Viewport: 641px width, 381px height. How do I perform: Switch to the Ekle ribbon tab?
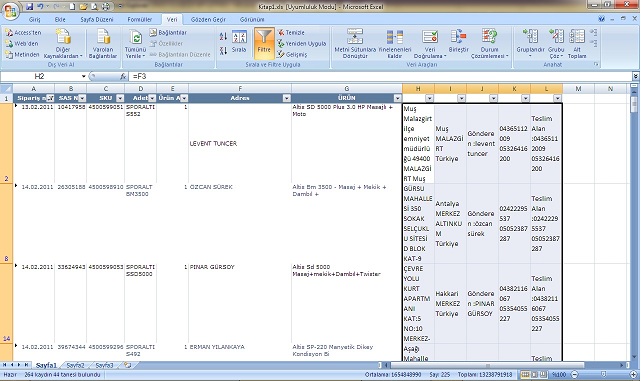pyautogui.click(x=60, y=19)
